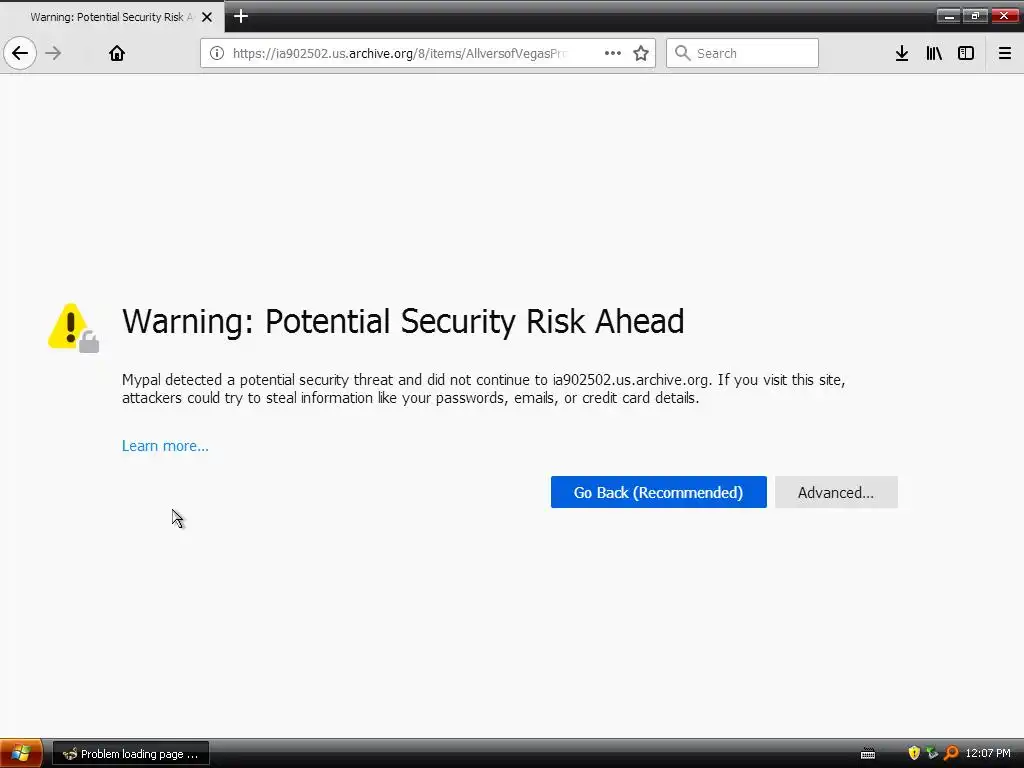
Task: Click the Learn more... link
Action: click(x=165, y=446)
